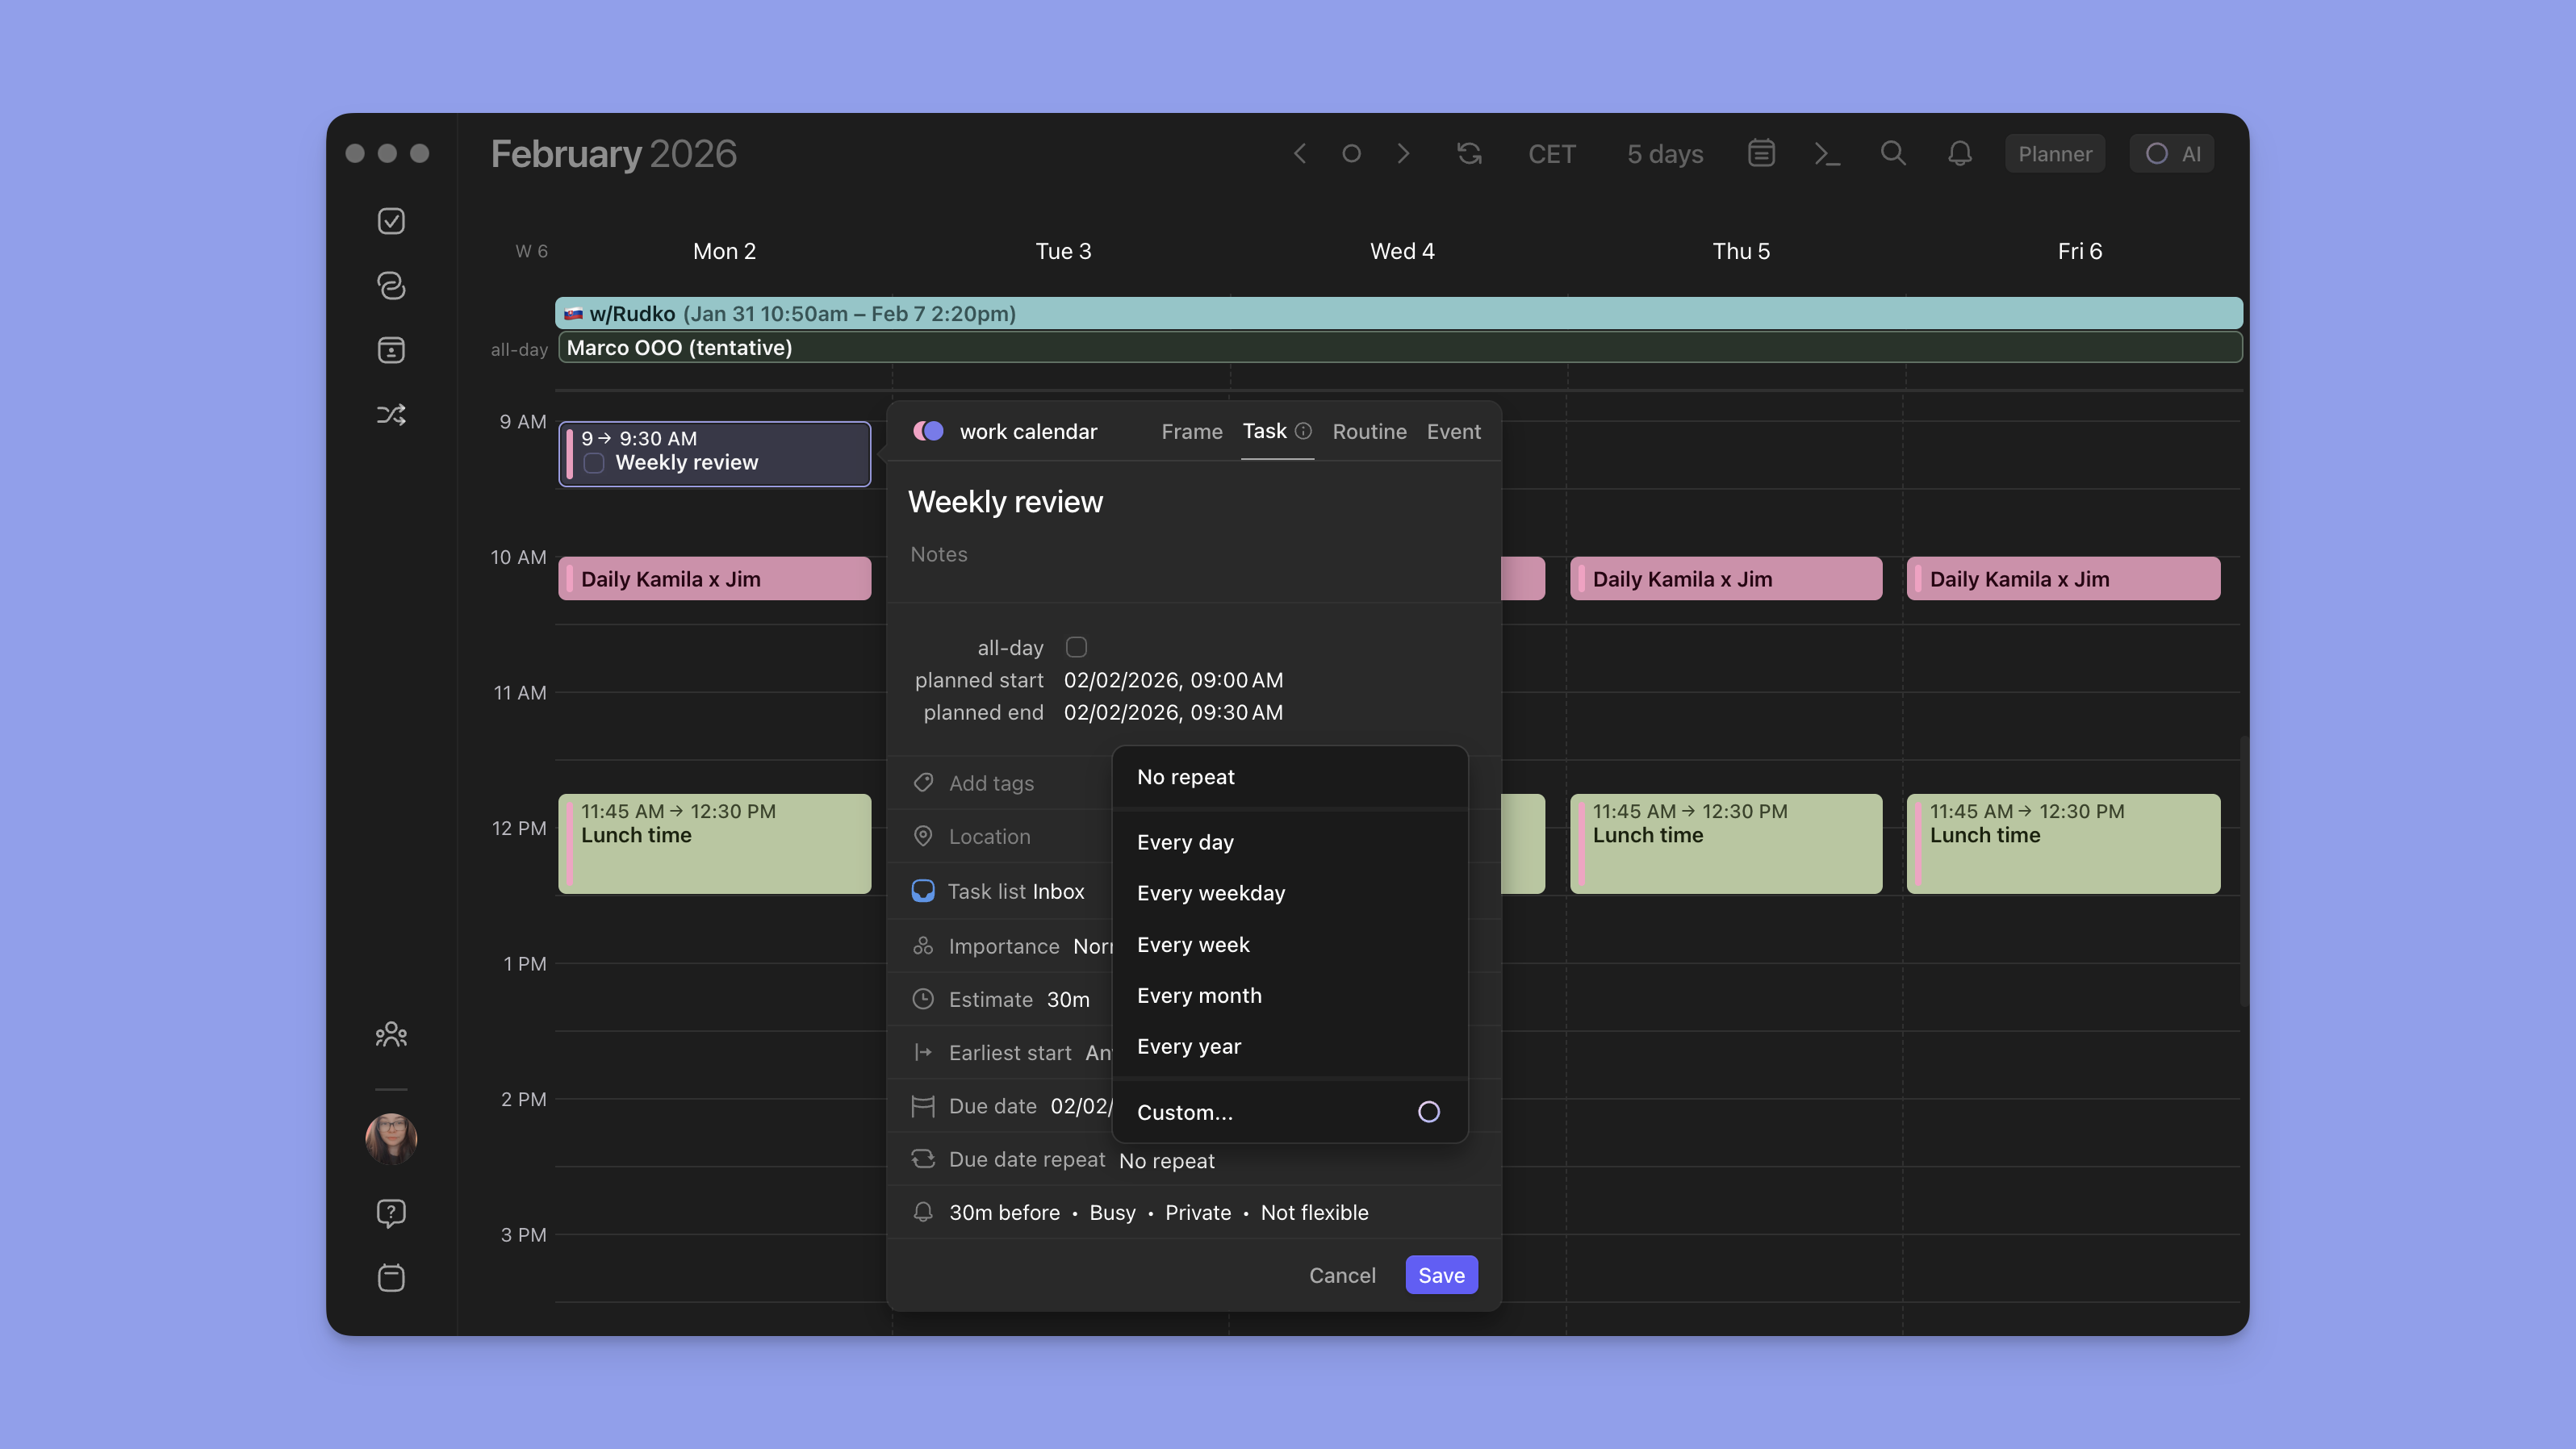Change Task list Inbox value
Image resolution: width=2576 pixels, height=1449 pixels.
[1058, 891]
